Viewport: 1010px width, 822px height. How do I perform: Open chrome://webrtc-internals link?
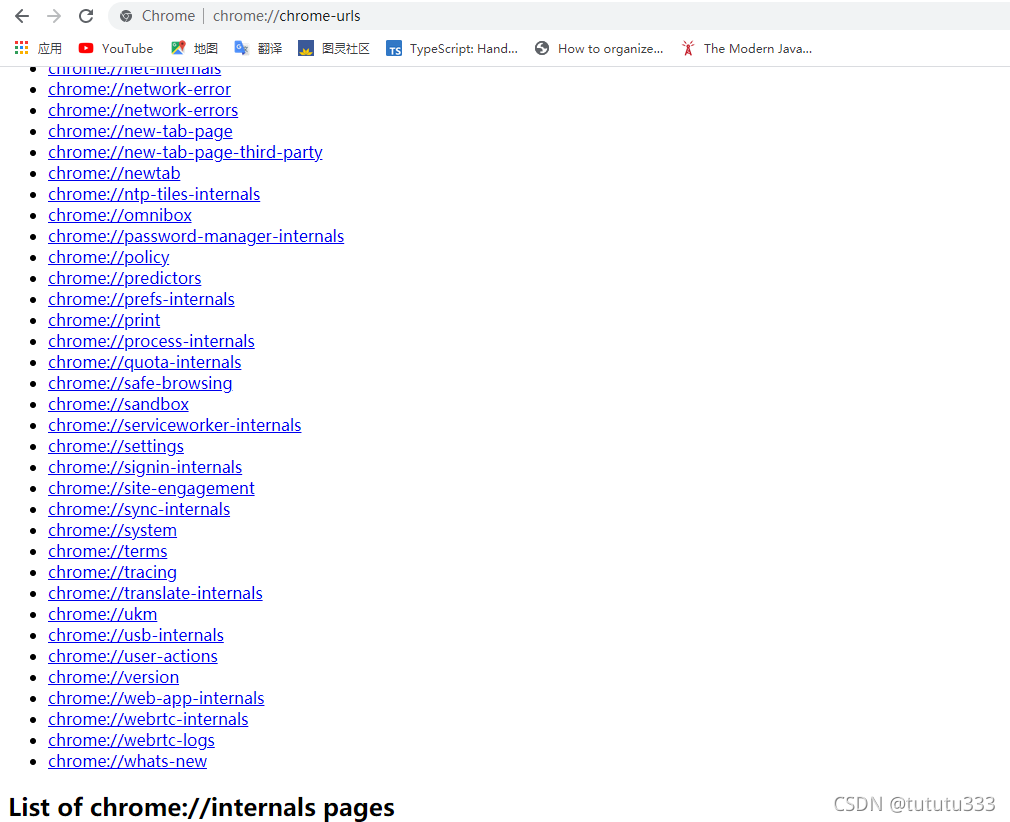148,720
